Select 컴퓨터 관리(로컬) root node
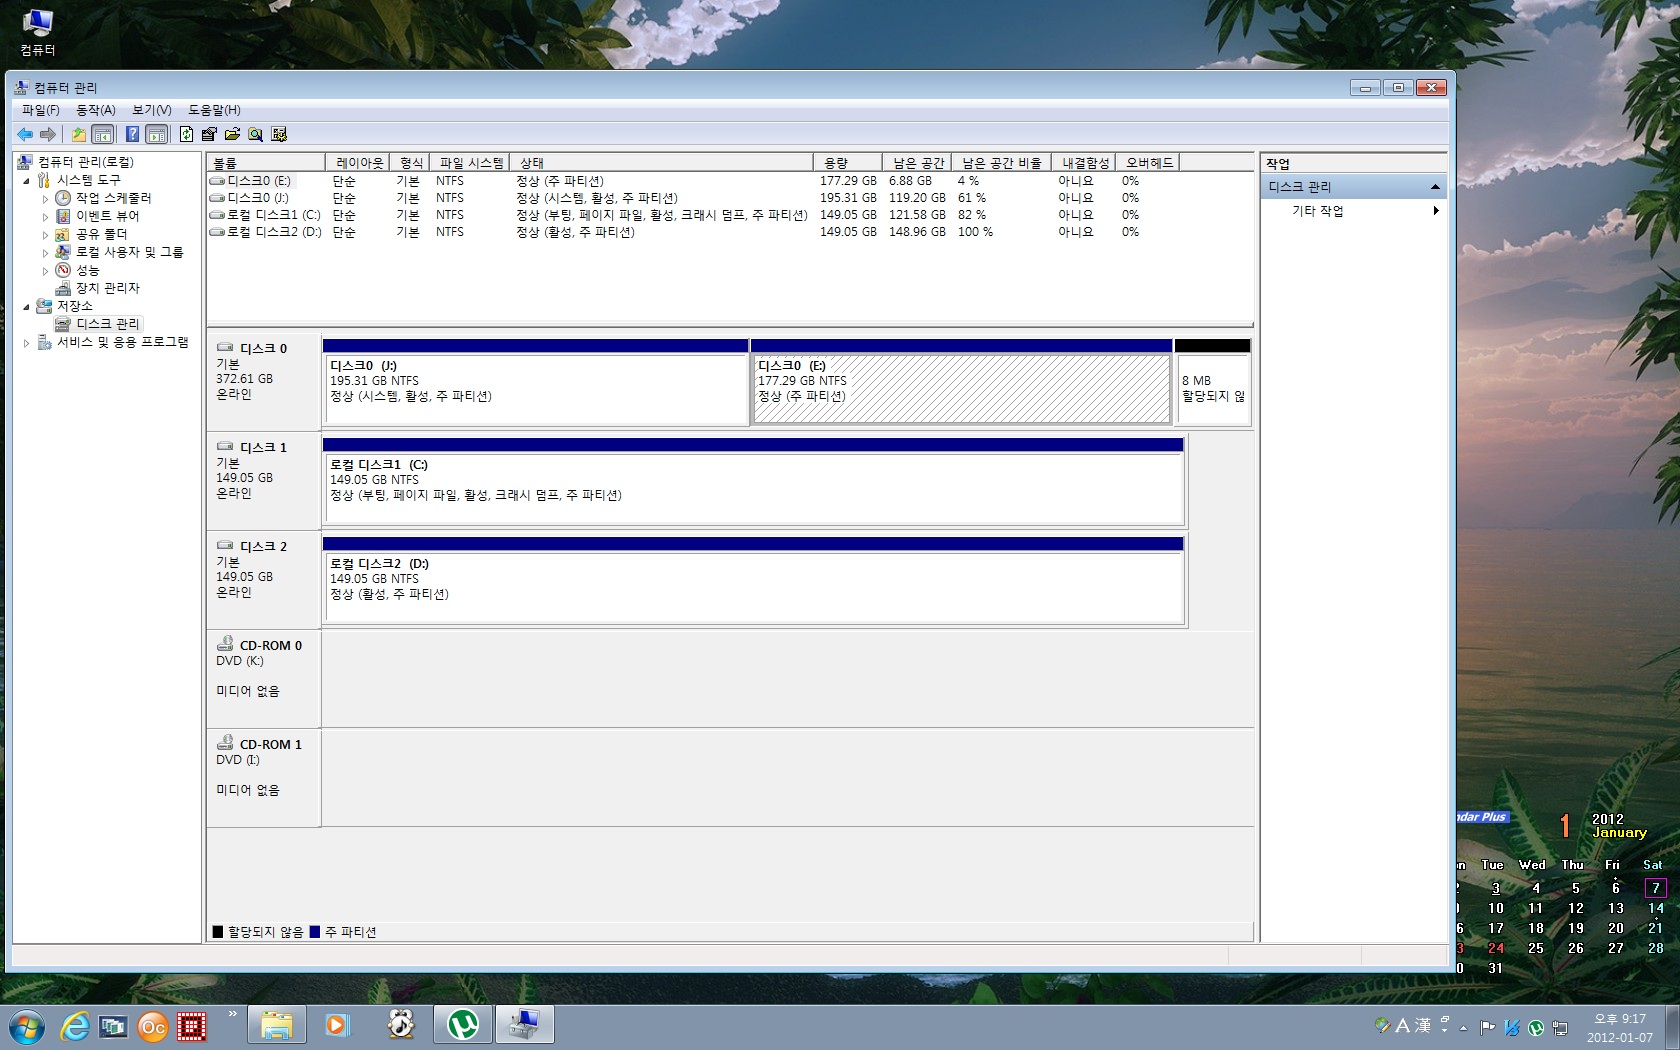Viewport: 1680px width, 1050px height. (85, 162)
